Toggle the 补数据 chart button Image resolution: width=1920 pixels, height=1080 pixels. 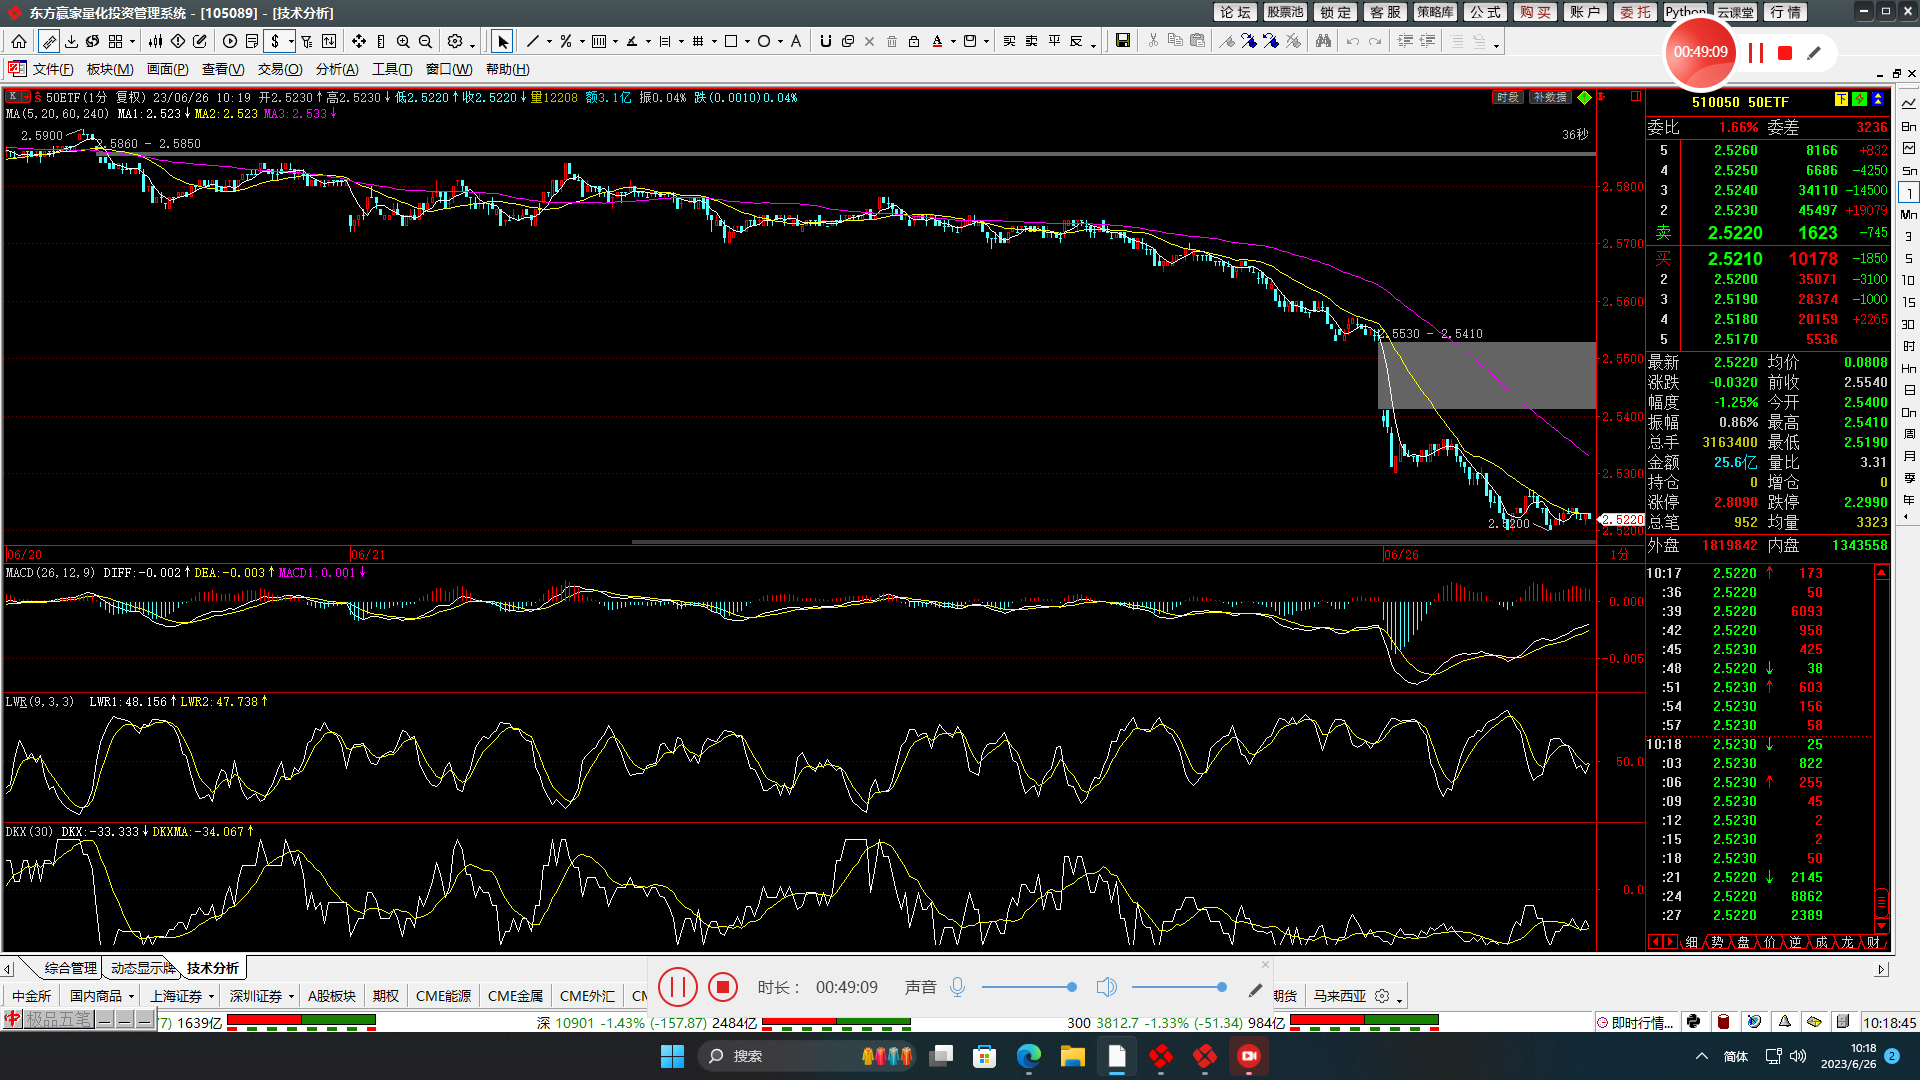[1550, 97]
